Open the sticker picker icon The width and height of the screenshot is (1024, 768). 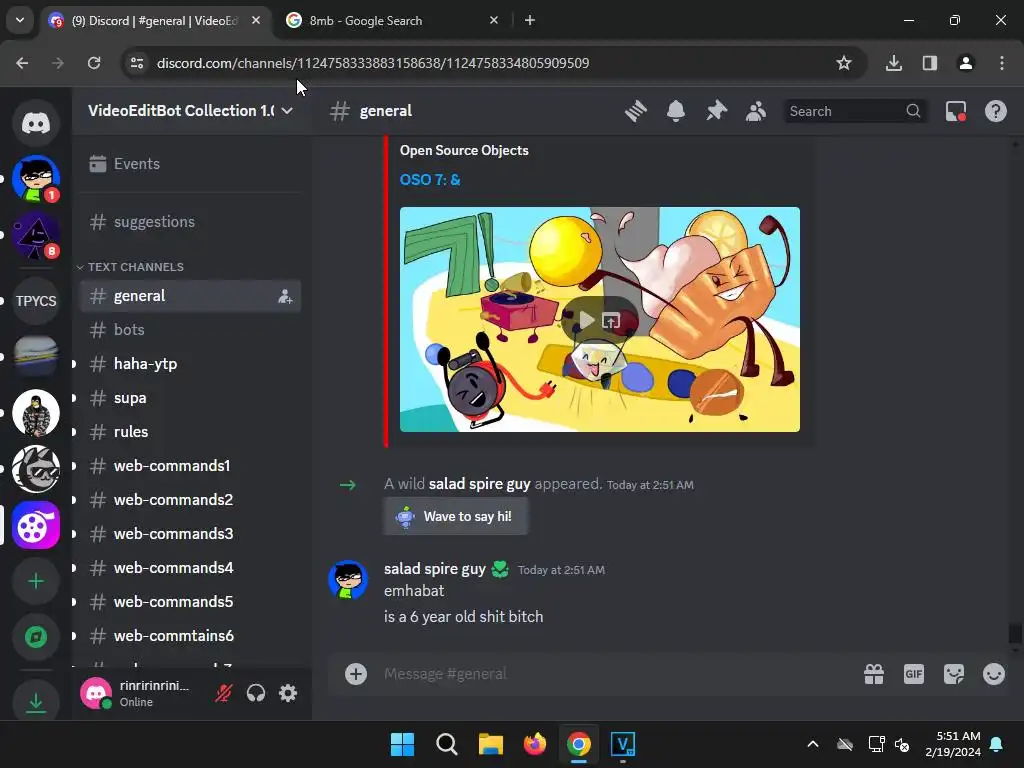click(x=954, y=673)
